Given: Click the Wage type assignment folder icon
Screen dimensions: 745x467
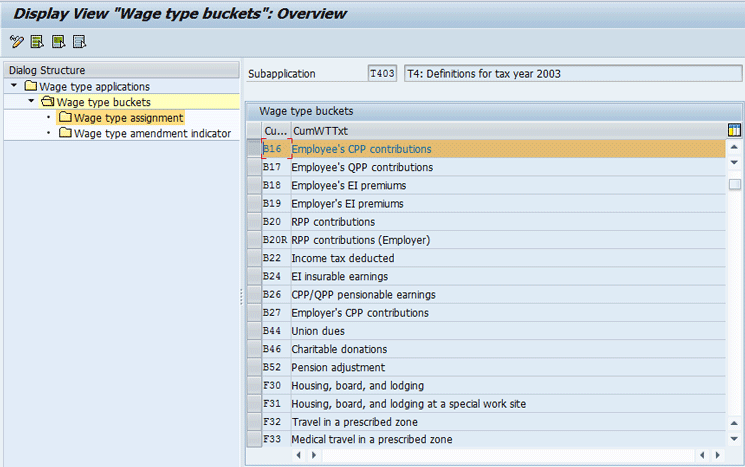Looking at the screenshot, I should pos(66,118).
